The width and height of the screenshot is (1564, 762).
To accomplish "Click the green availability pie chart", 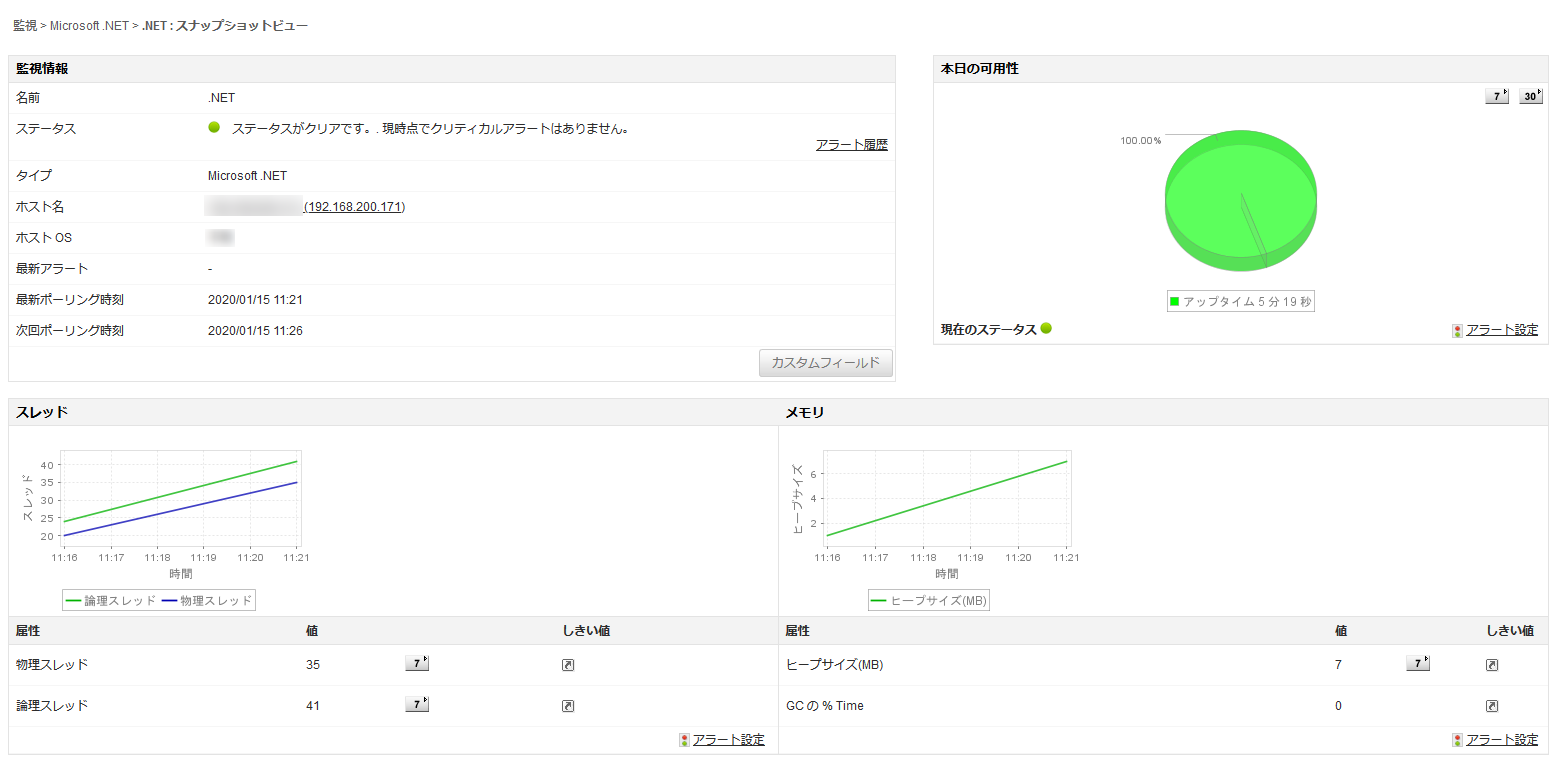I will click(1240, 200).
